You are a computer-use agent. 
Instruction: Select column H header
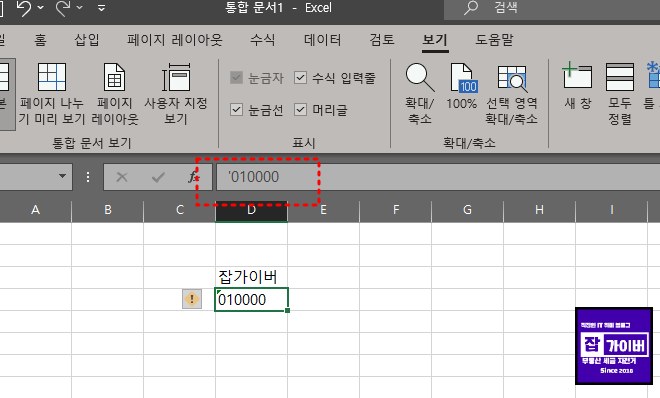tap(540, 210)
